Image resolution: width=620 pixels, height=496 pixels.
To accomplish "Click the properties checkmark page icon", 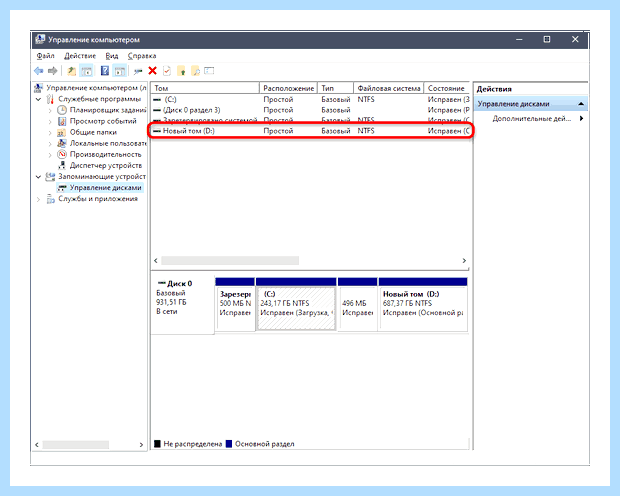I will tap(167, 71).
